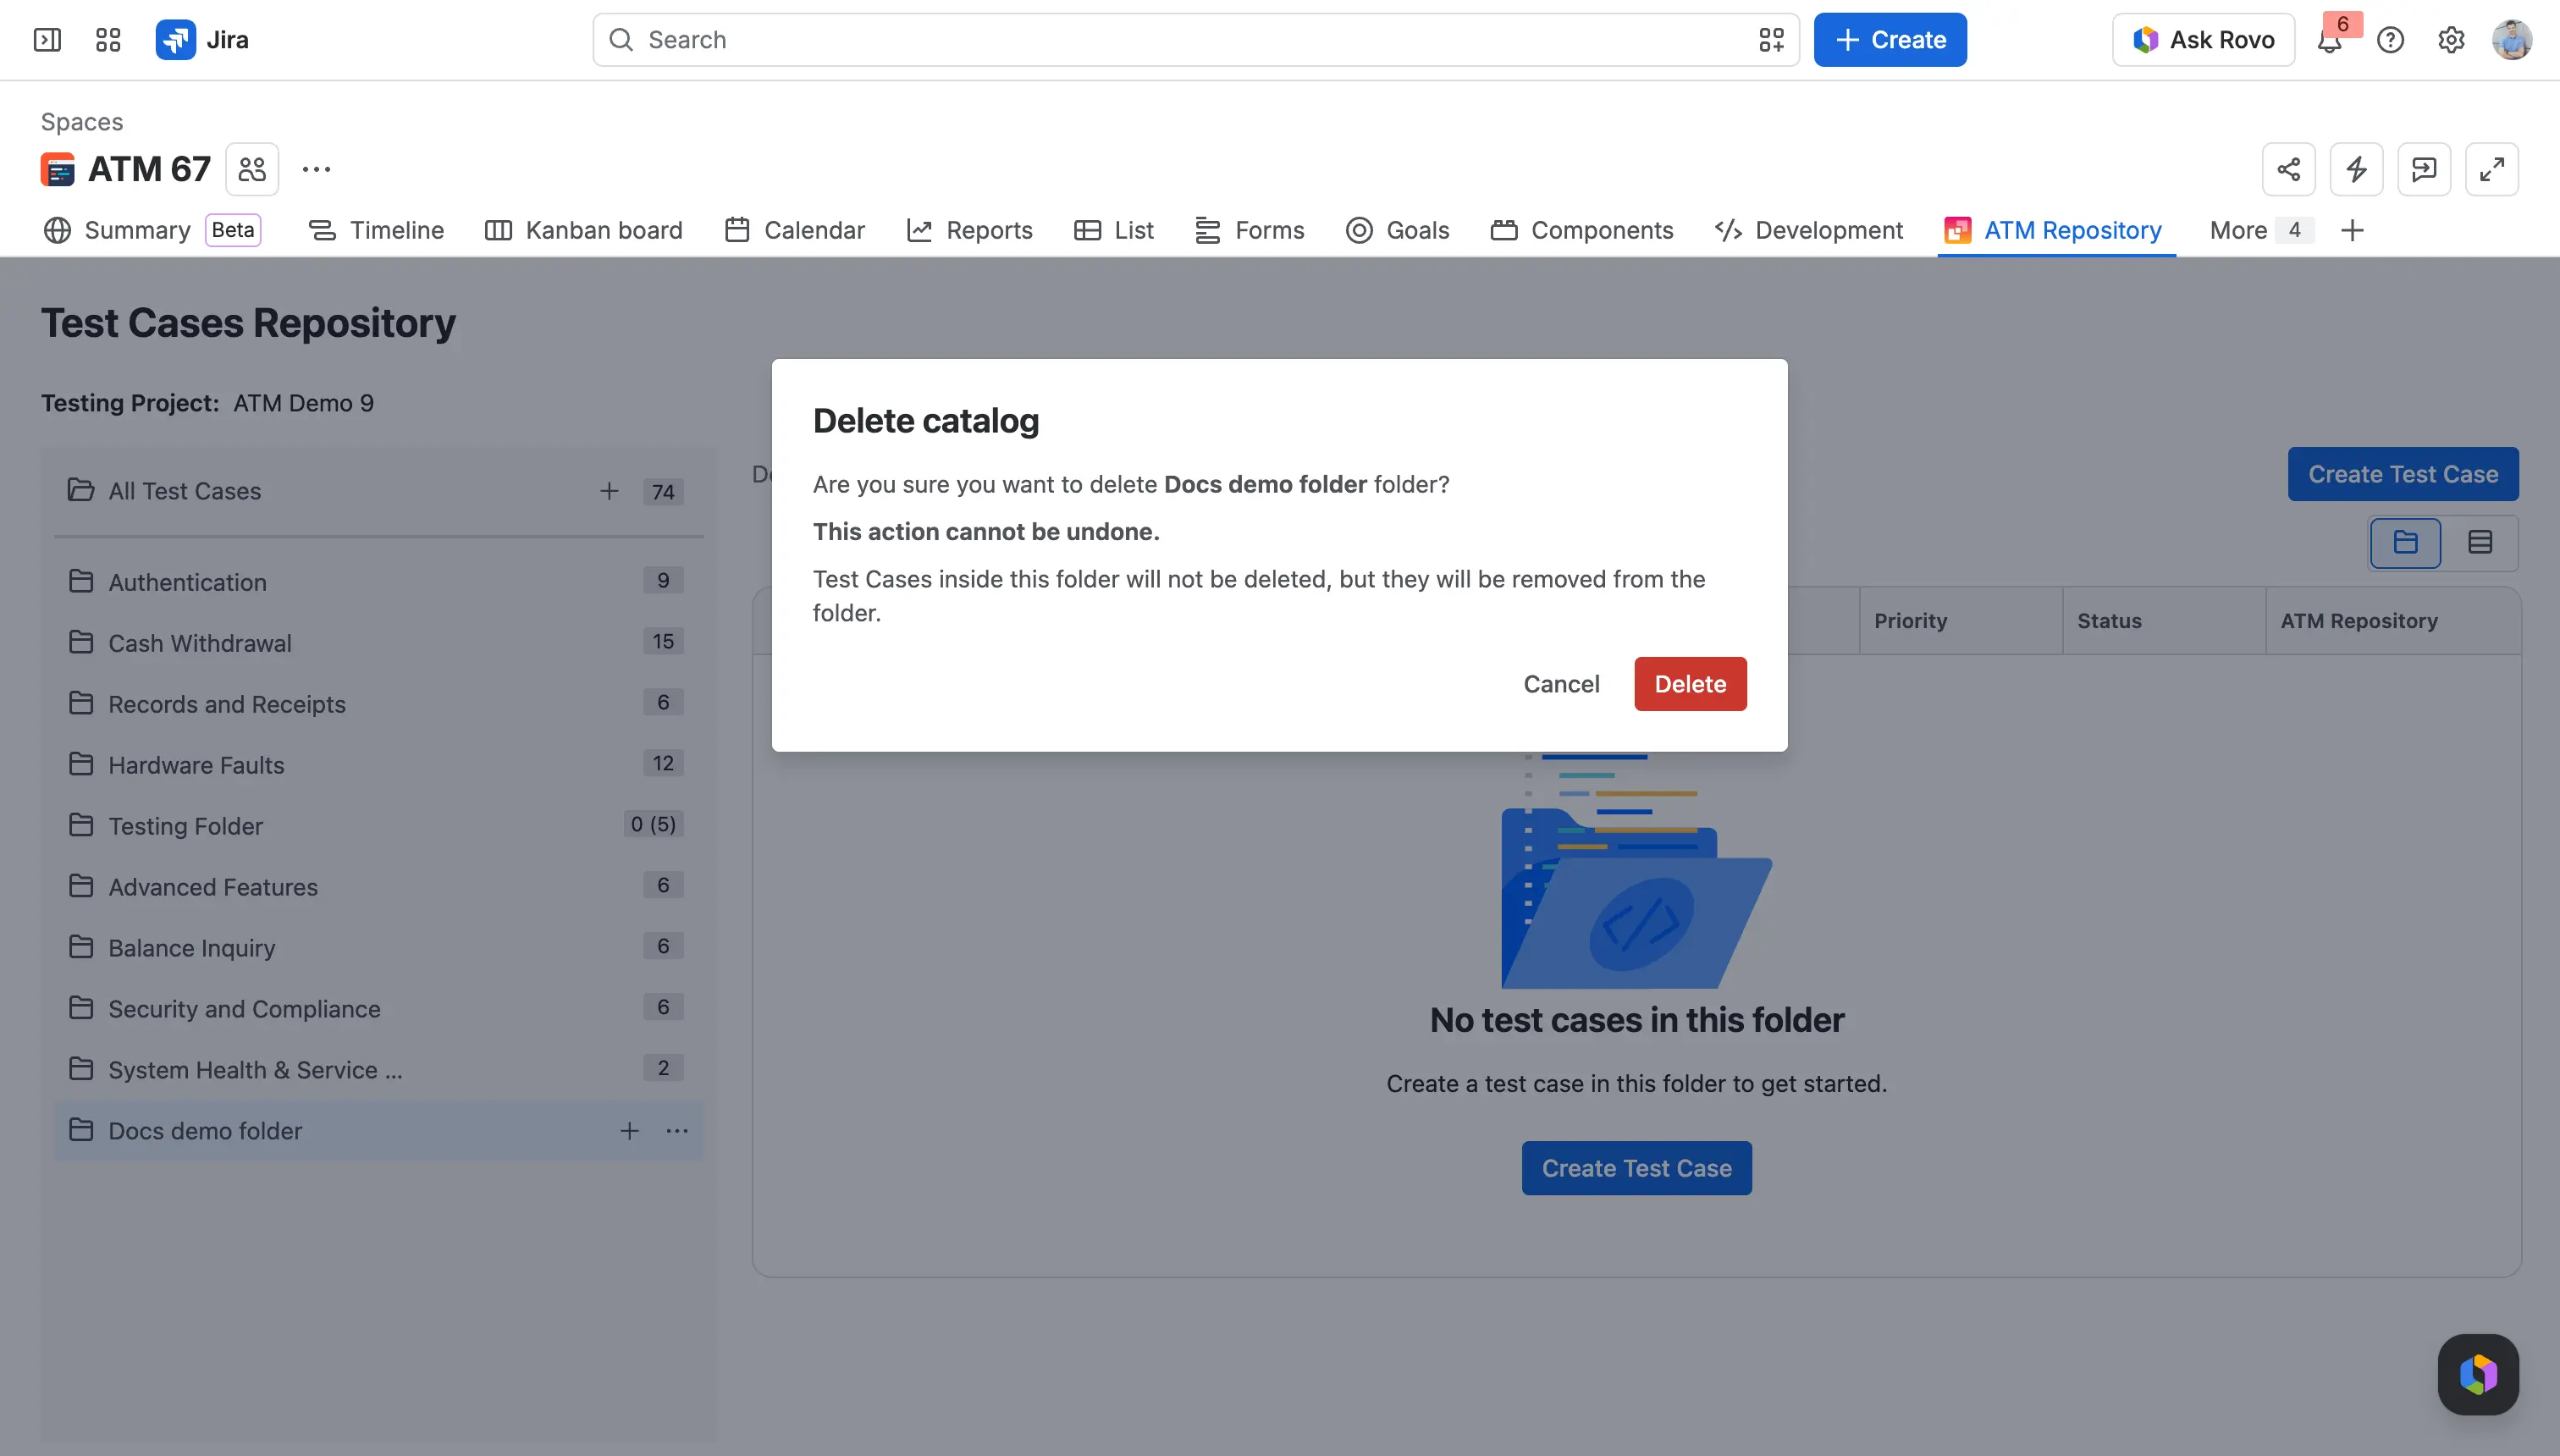The image size is (2560, 1456).
Task: Click the share icon
Action: coord(2289,169)
